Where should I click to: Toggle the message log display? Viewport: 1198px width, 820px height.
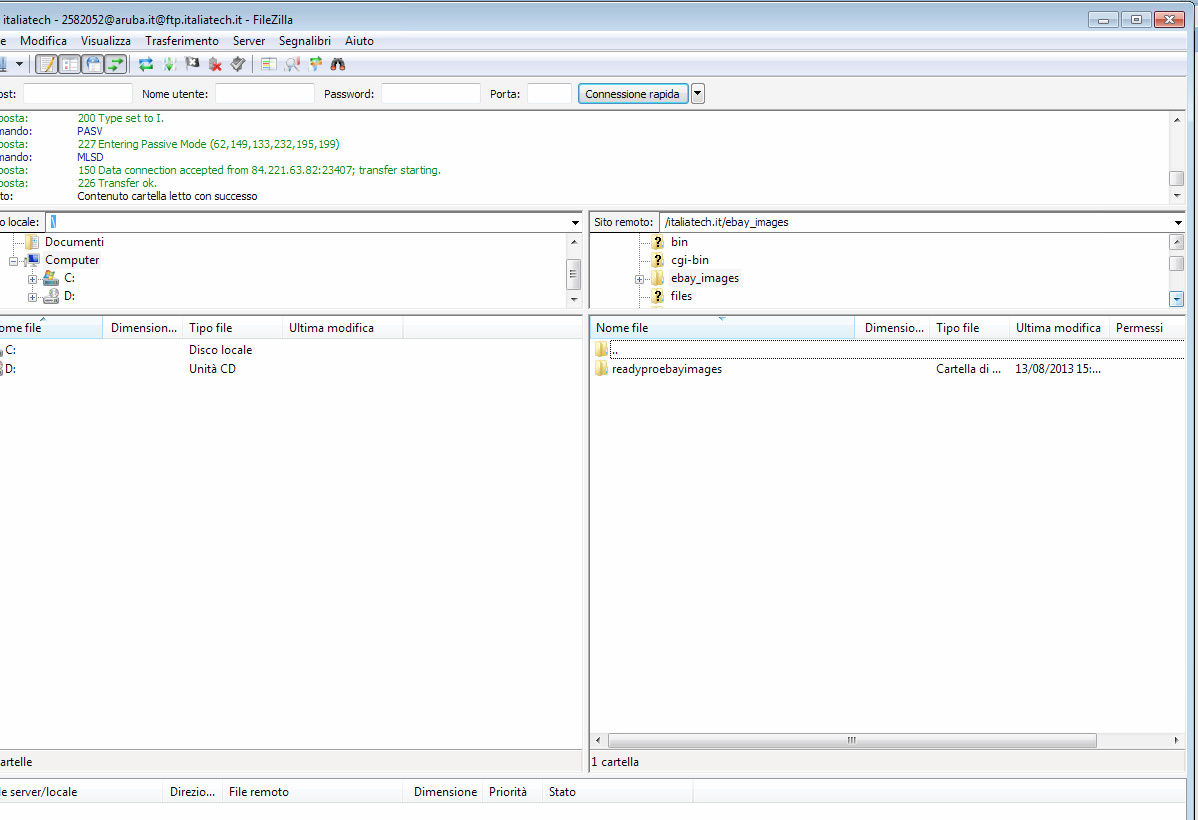click(46, 65)
